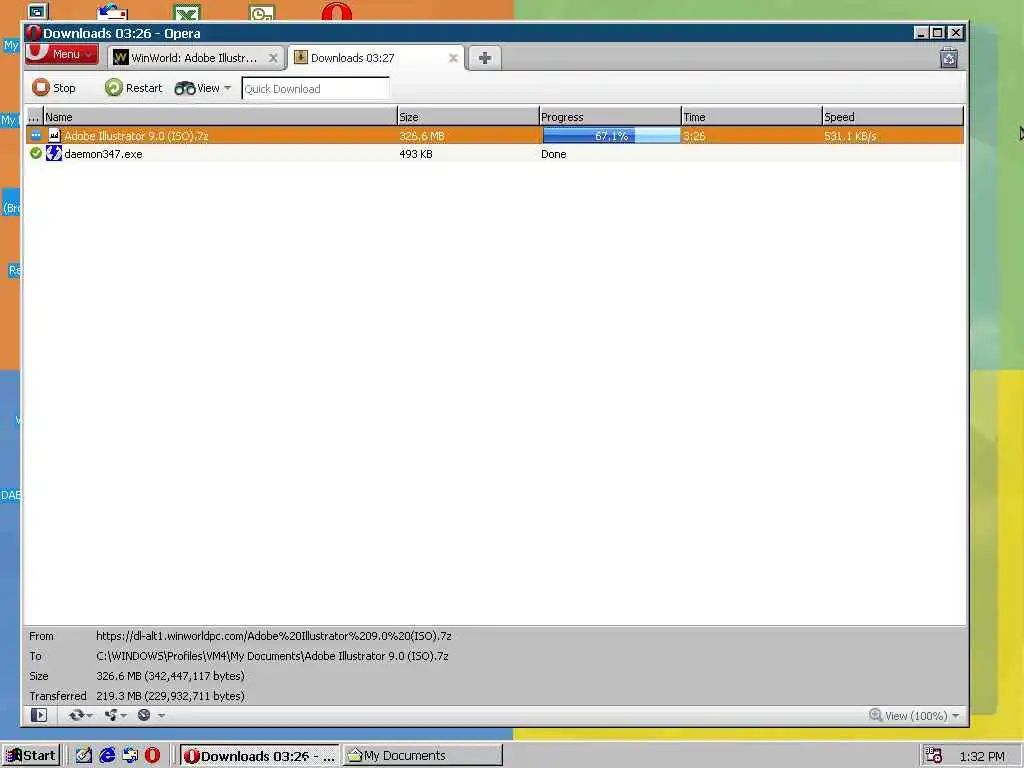Sort downloads by Progress column
This screenshot has height=768, width=1024.
[610, 117]
